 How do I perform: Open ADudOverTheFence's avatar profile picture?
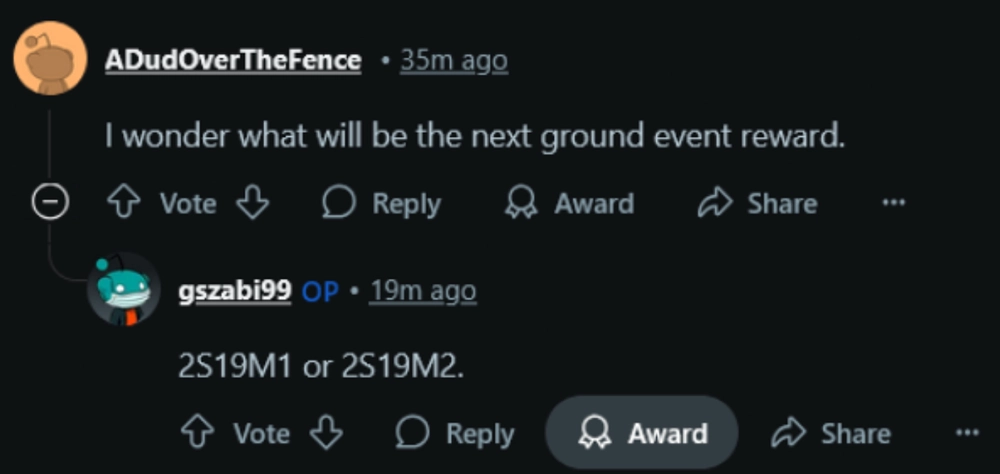pos(50,58)
